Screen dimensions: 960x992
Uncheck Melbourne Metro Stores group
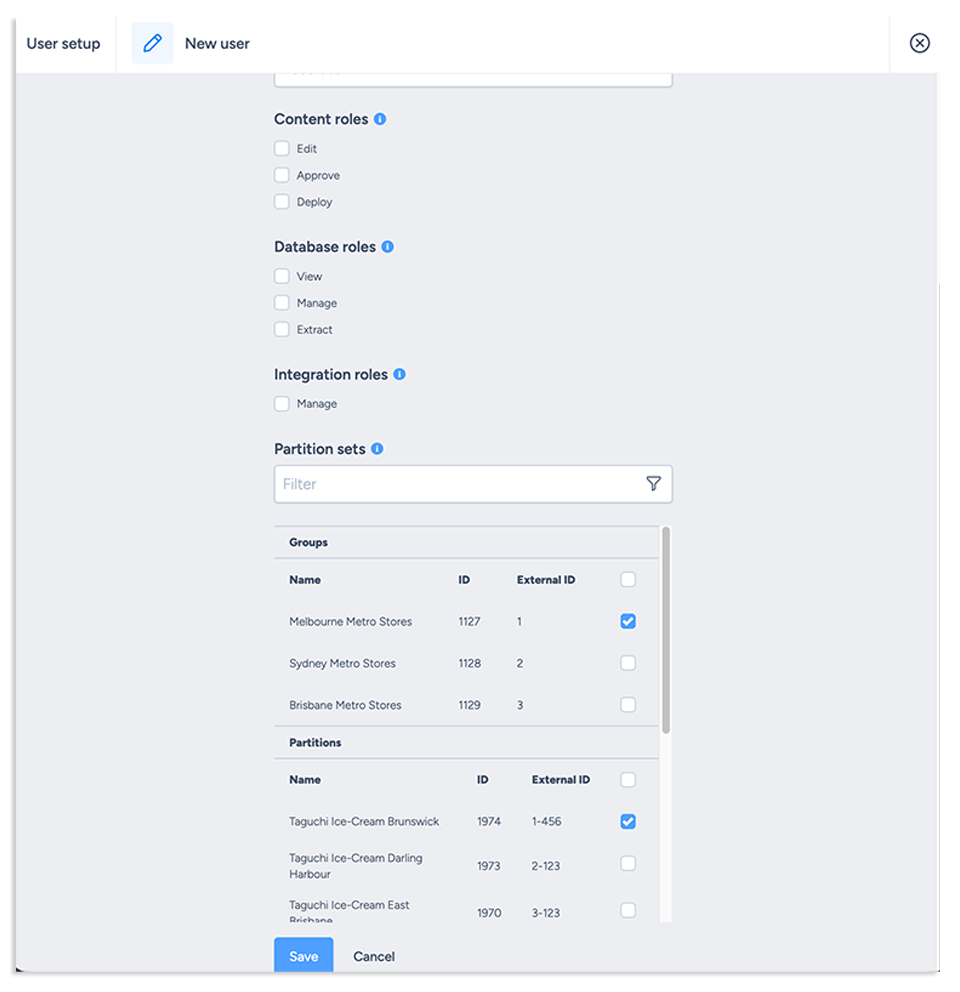coord(628,621)
